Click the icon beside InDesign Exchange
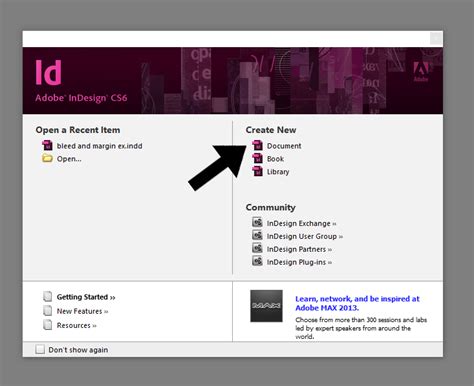Viewport: 474px width, 386px height. 257,222
